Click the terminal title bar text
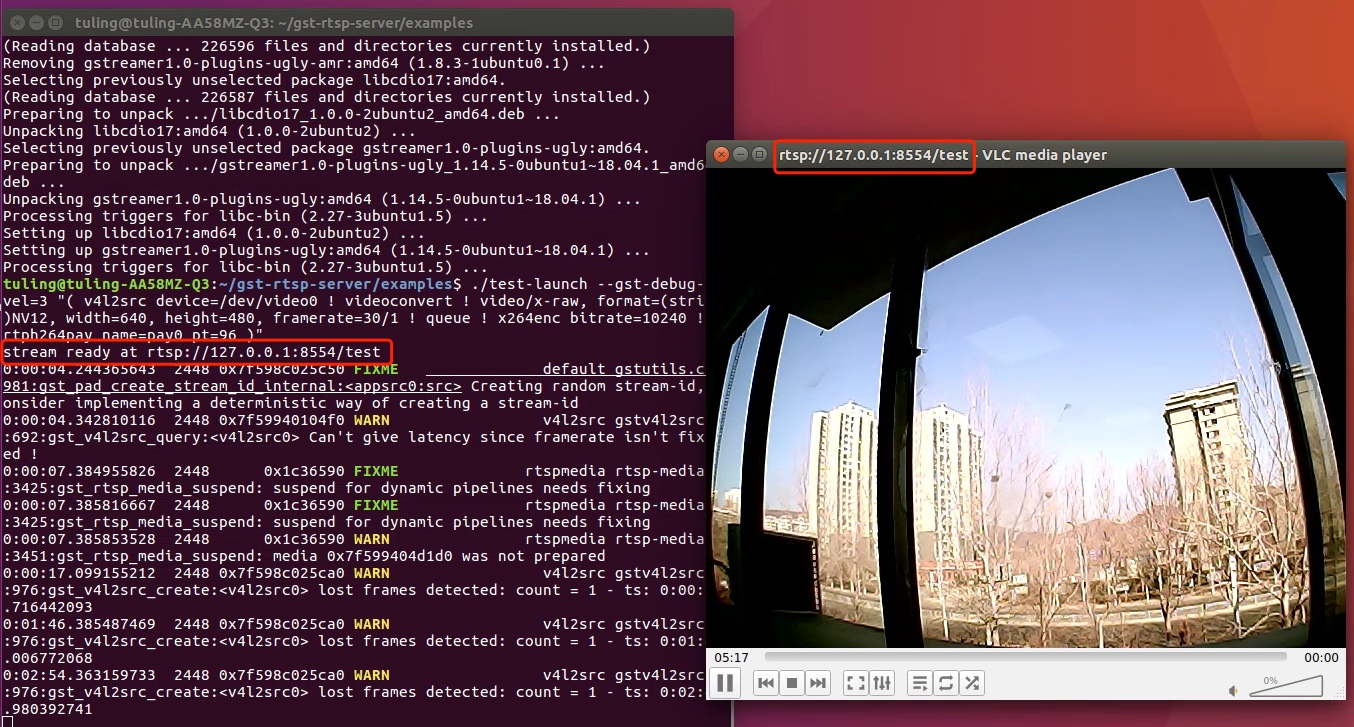 pos(273,22)
